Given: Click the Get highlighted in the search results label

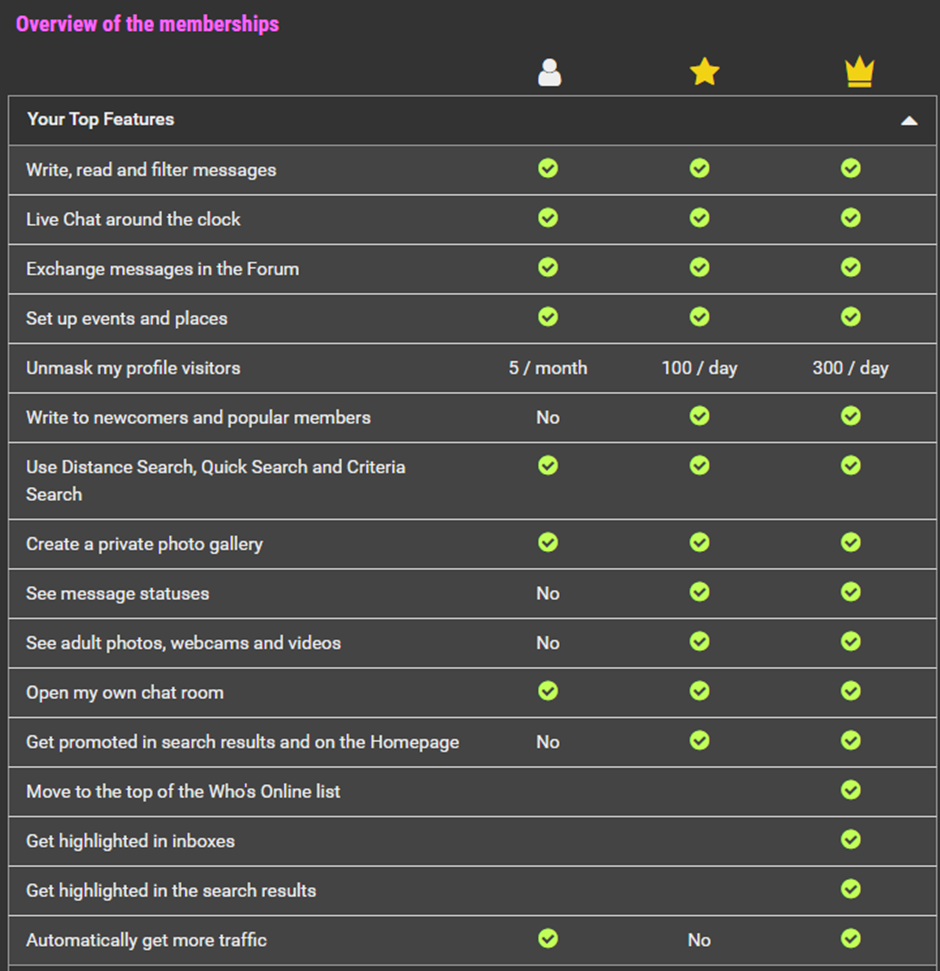Looking at the screenshot, I should pyautogui.click(x=171, y=890).
